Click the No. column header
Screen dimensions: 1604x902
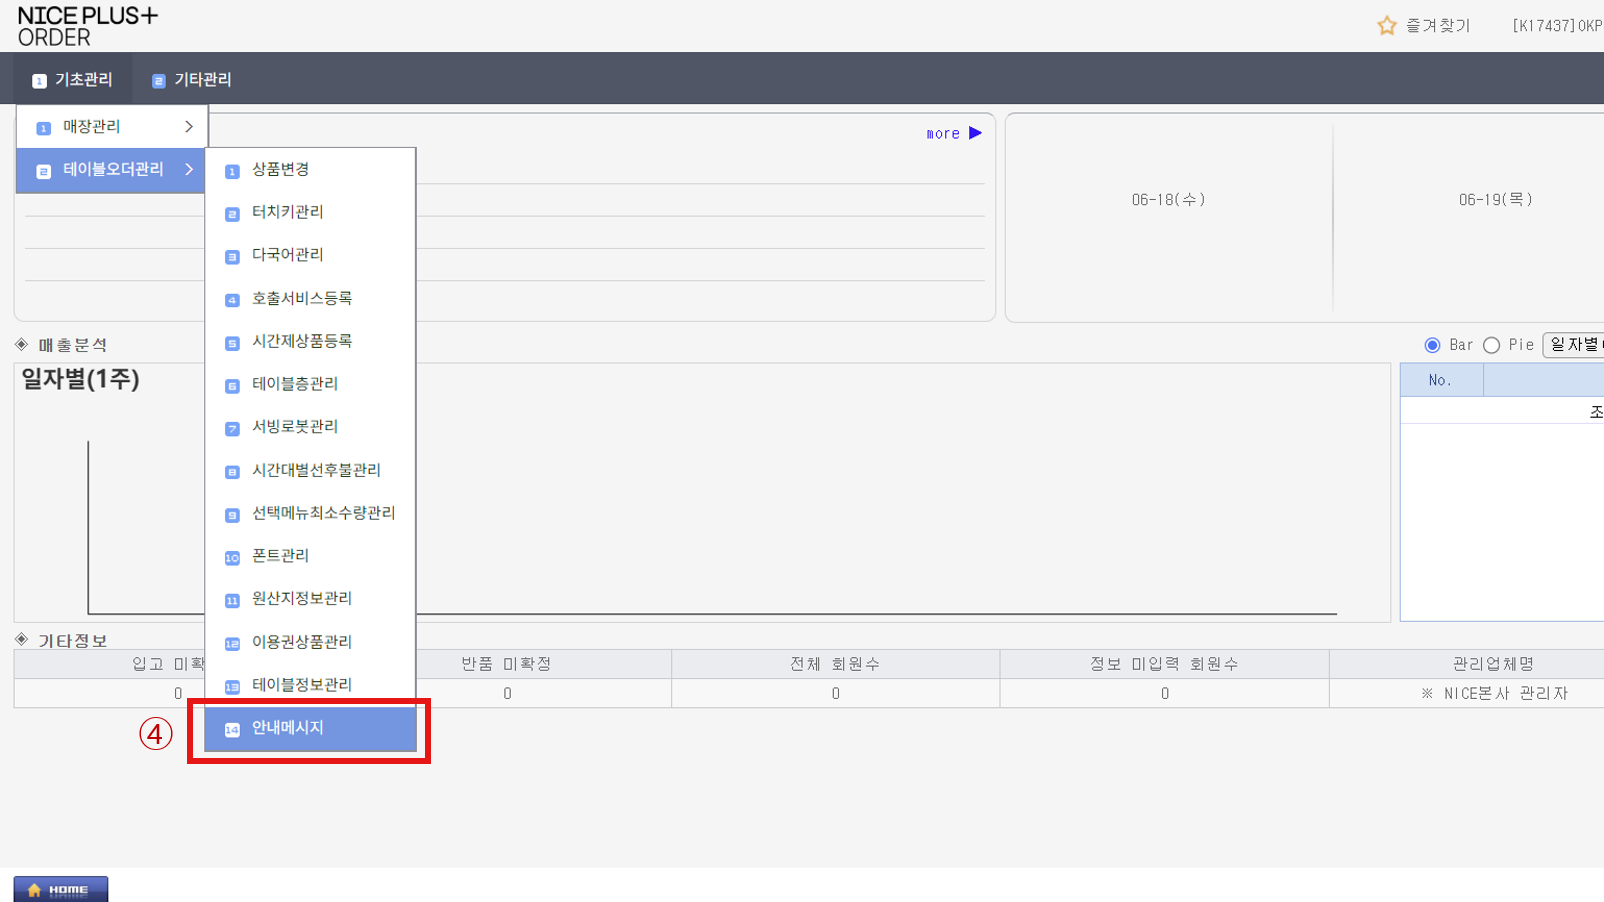[1440, 380]
